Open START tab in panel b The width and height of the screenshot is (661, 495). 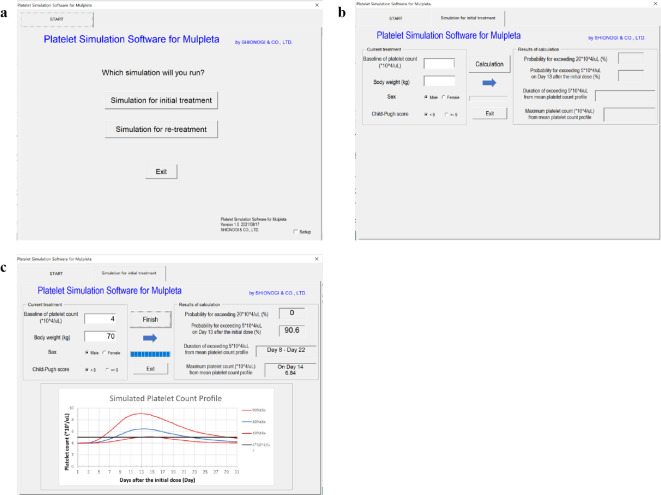click(x=395, y=18)
